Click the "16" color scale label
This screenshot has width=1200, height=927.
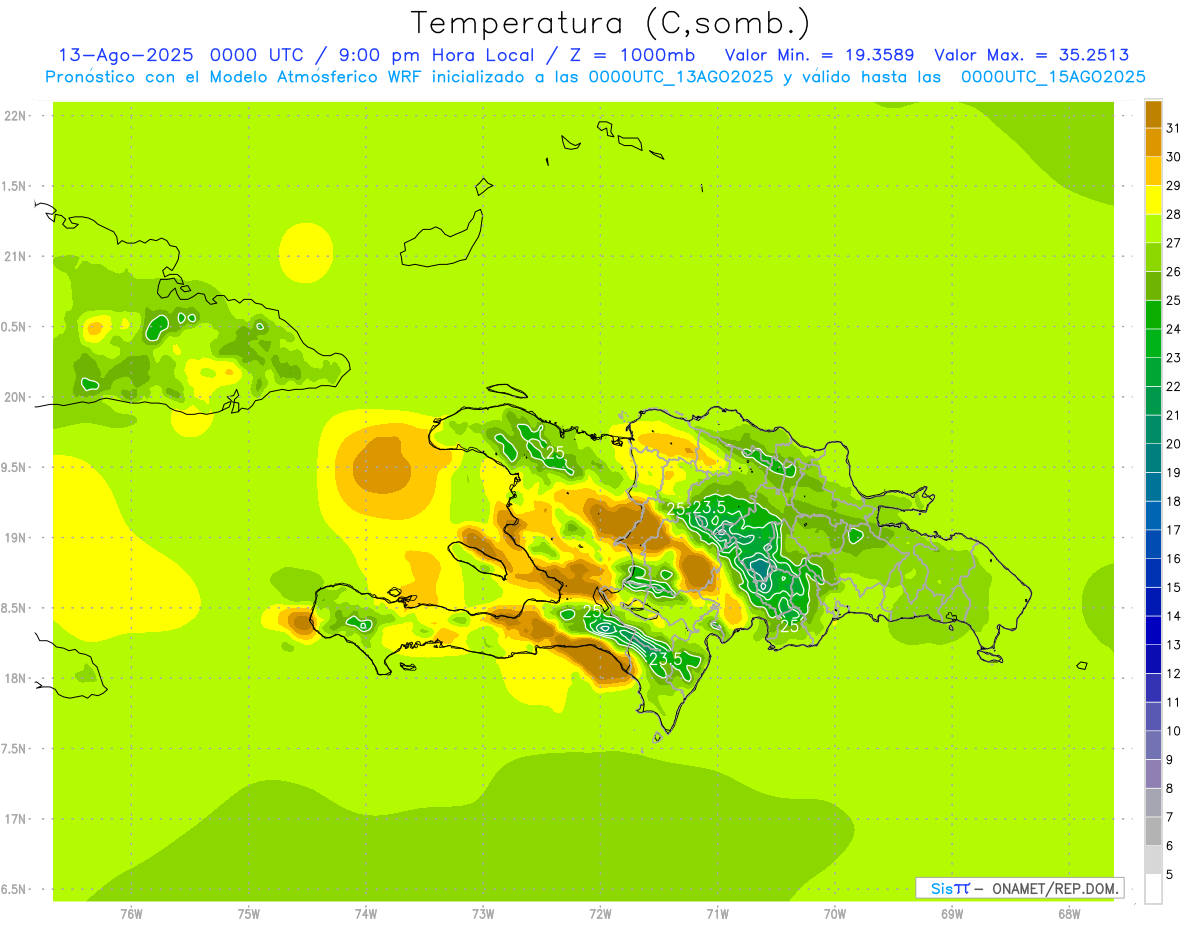1173,559
